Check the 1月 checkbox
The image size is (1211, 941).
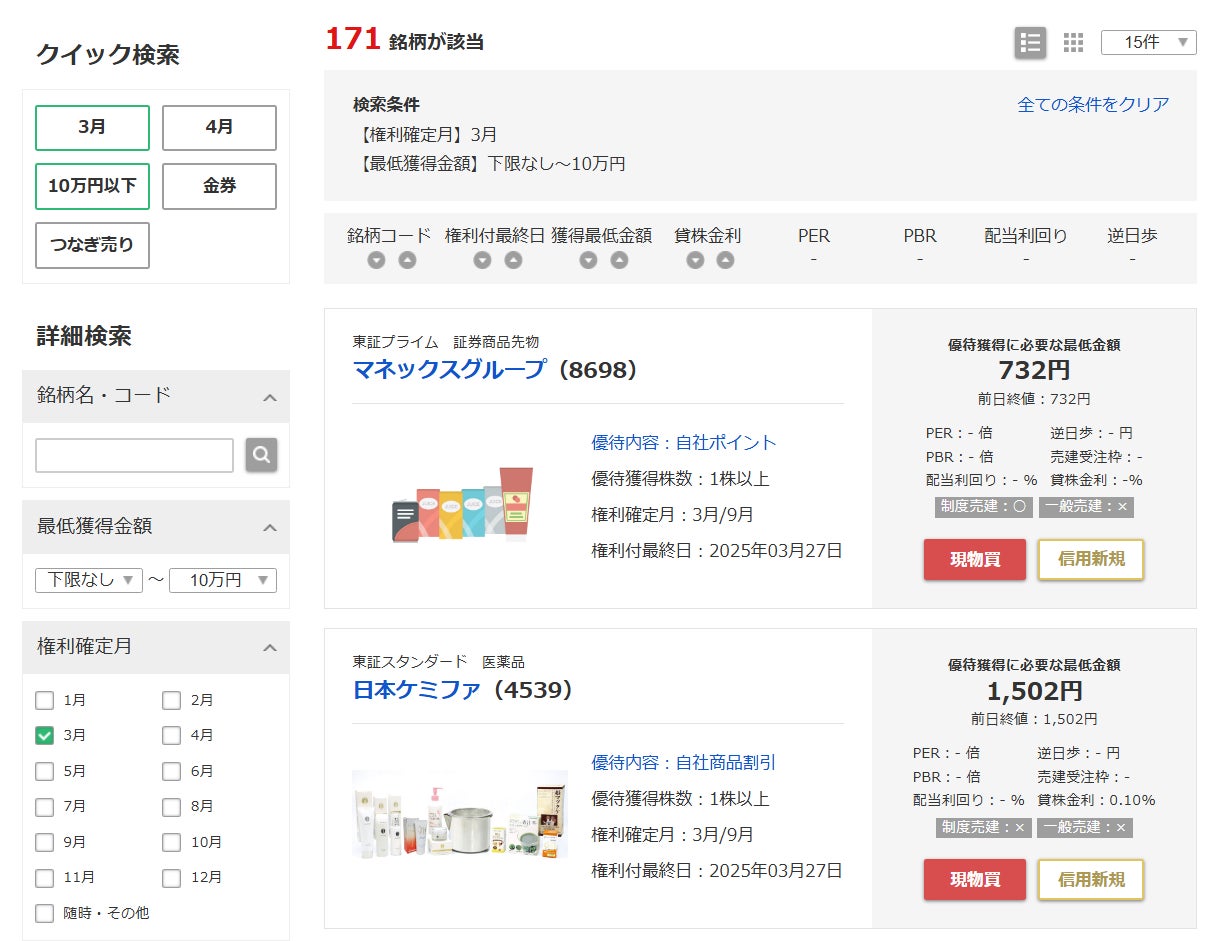point(44,700)
